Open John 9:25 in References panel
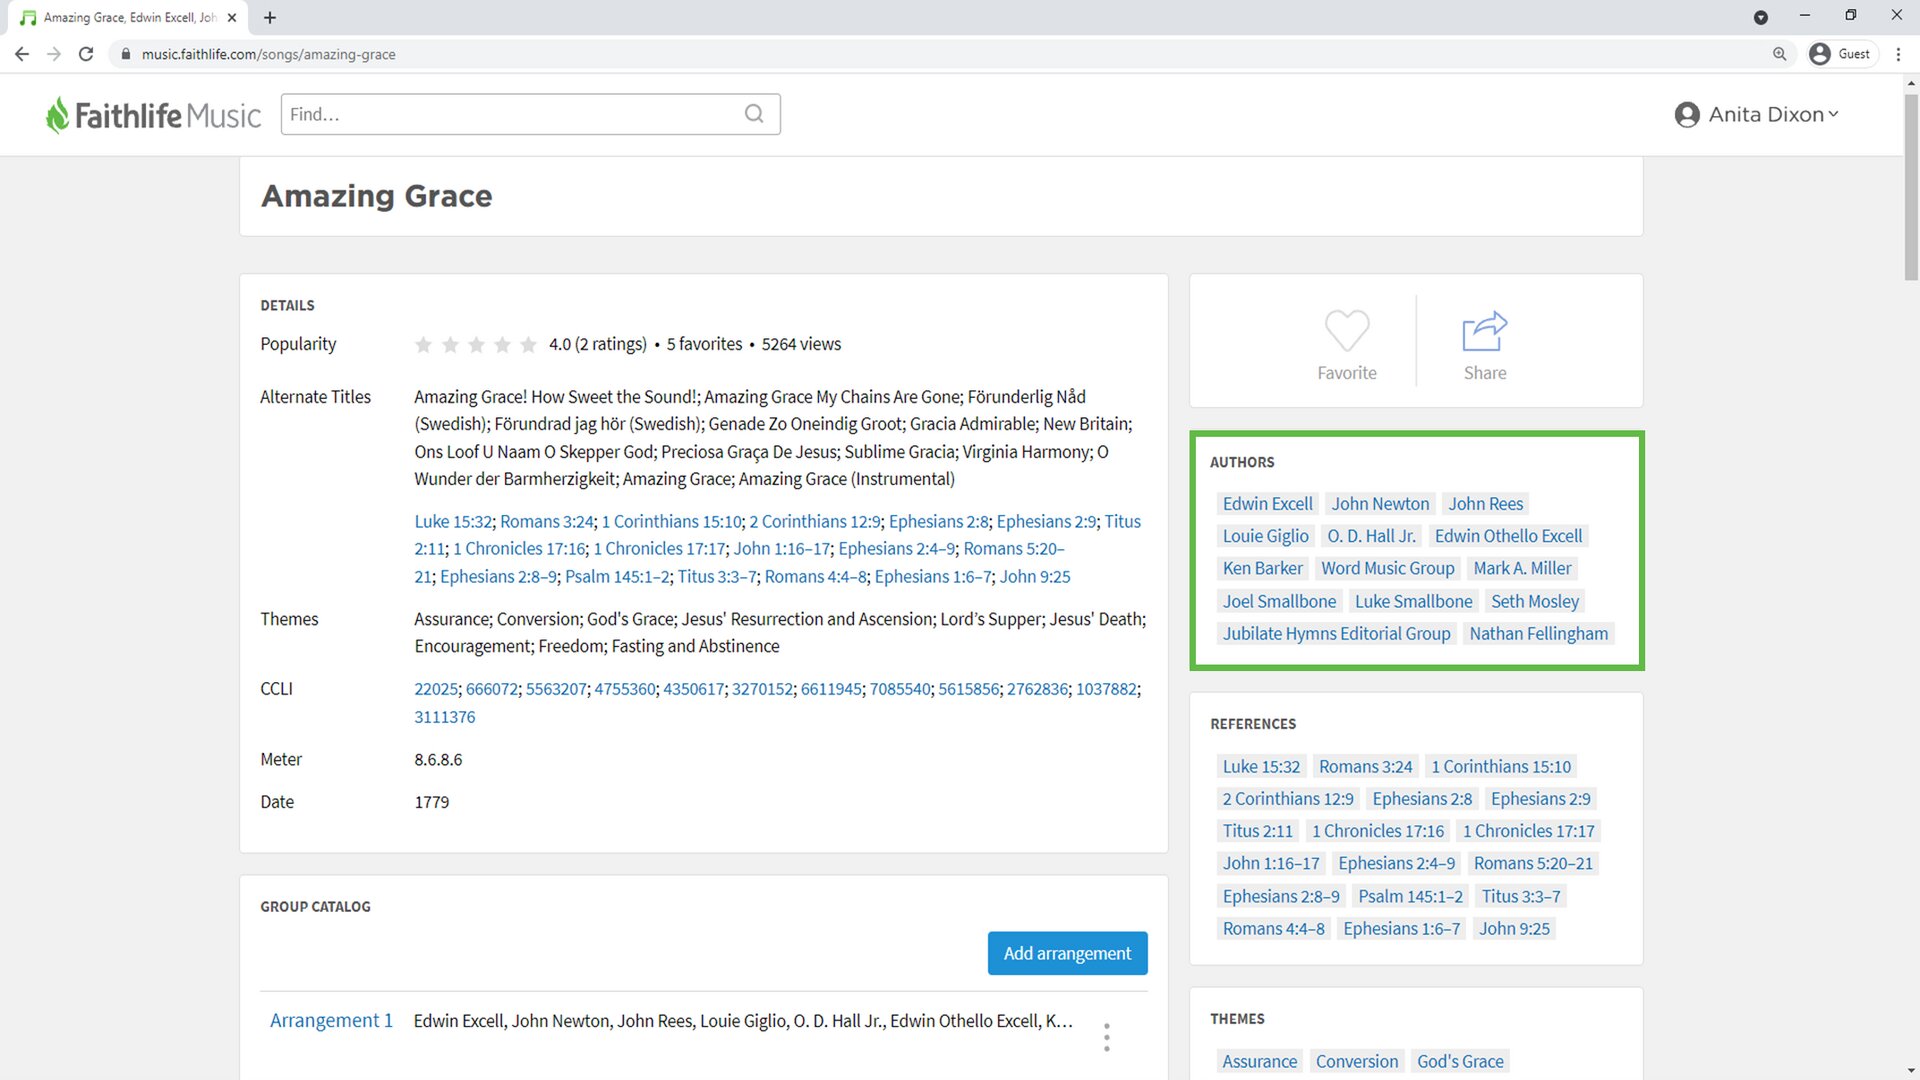 (x=1514, y=928)
